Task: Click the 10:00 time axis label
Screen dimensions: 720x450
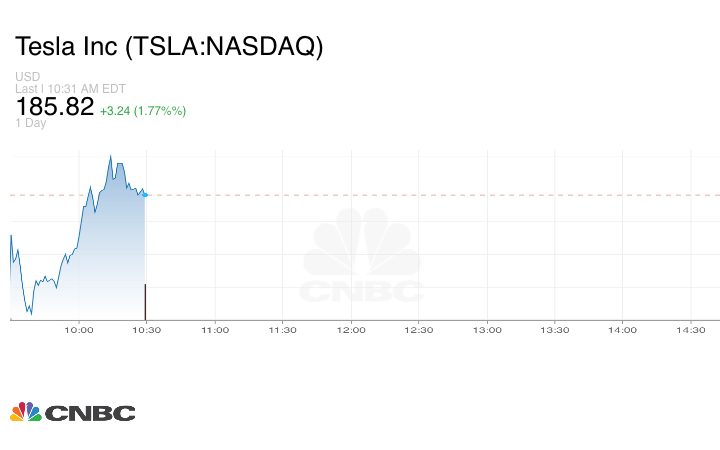Action: coord(79,330)
